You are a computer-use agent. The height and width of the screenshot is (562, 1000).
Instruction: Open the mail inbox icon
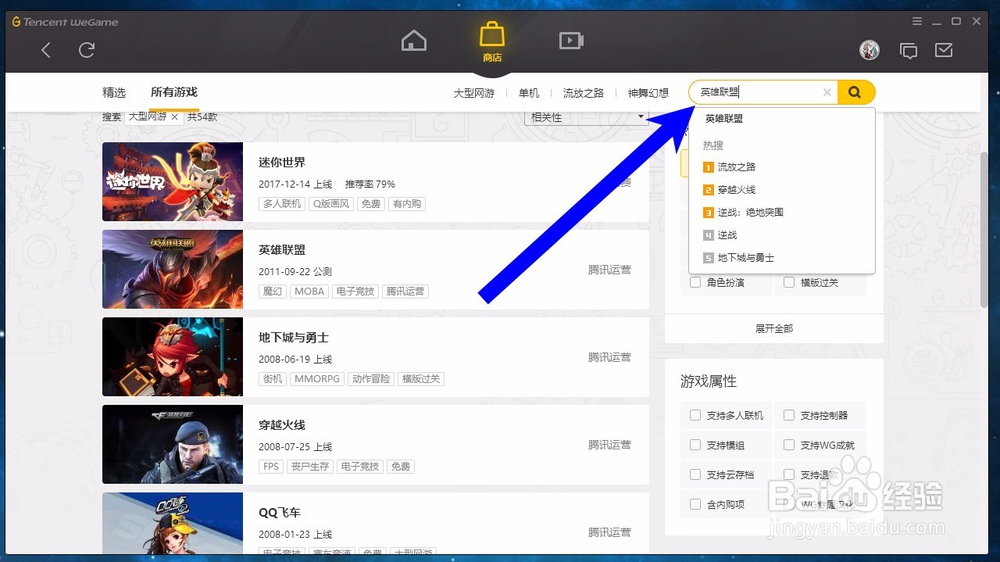944,50
